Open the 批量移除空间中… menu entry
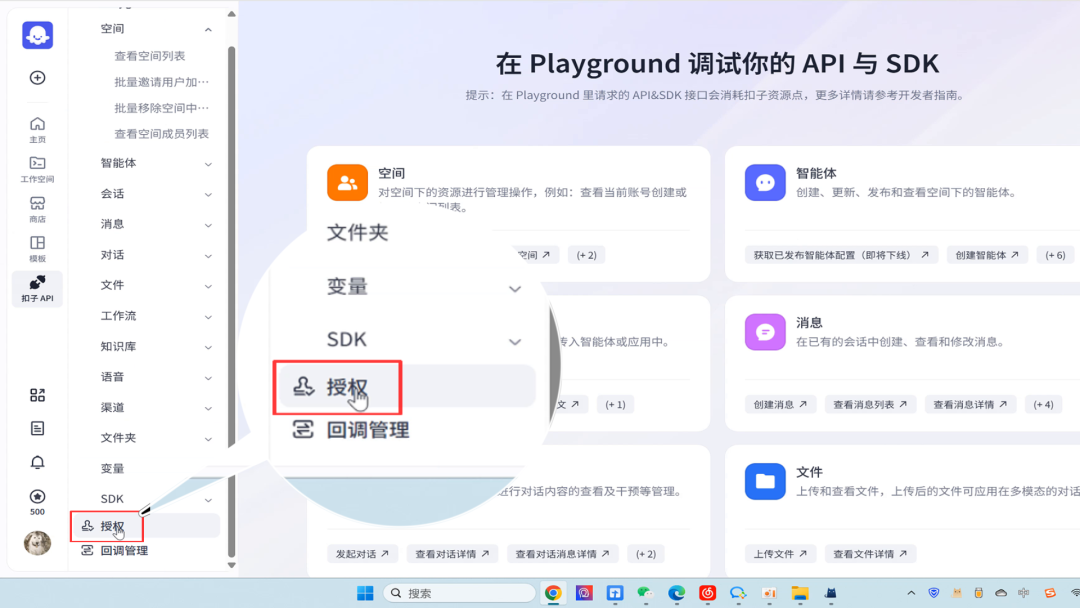This screenshot has width=1080, height=608. (162, 108)
